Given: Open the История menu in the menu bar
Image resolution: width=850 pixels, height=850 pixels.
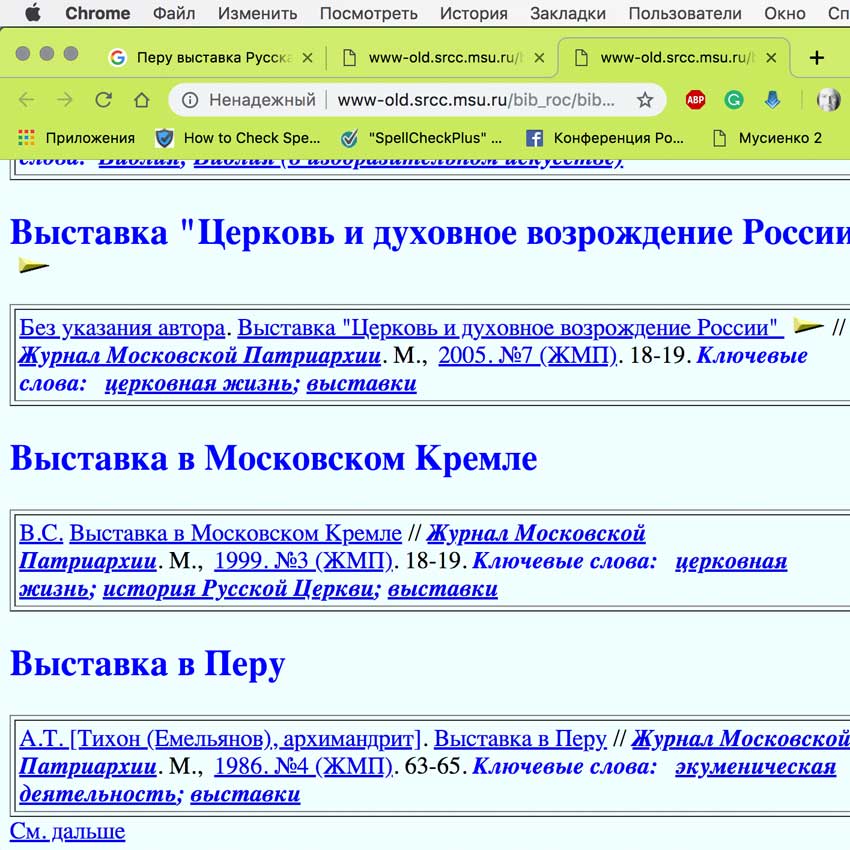Looking at the screenshot, I should tap(473, 13).
